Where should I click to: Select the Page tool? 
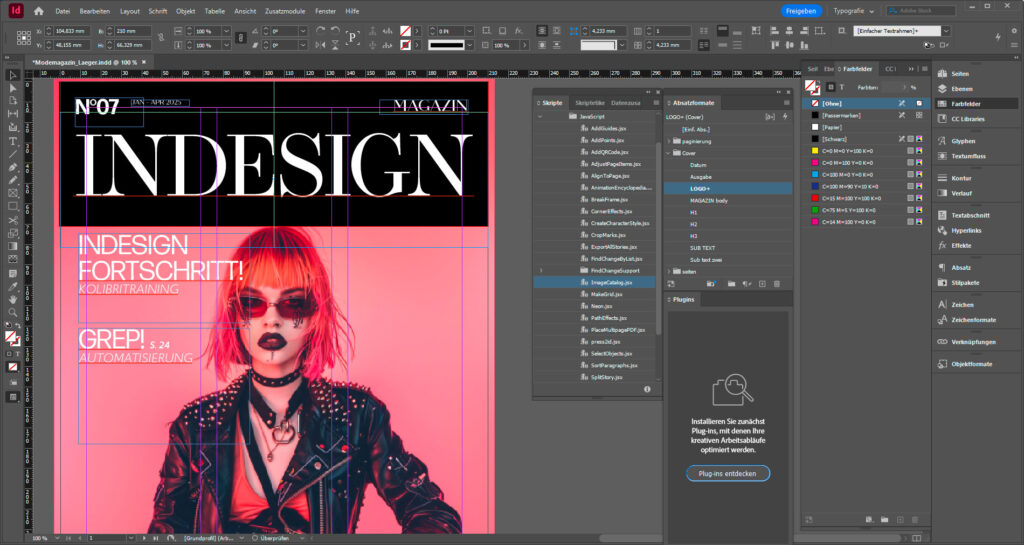pyautogui.click(x=12, y=101)
